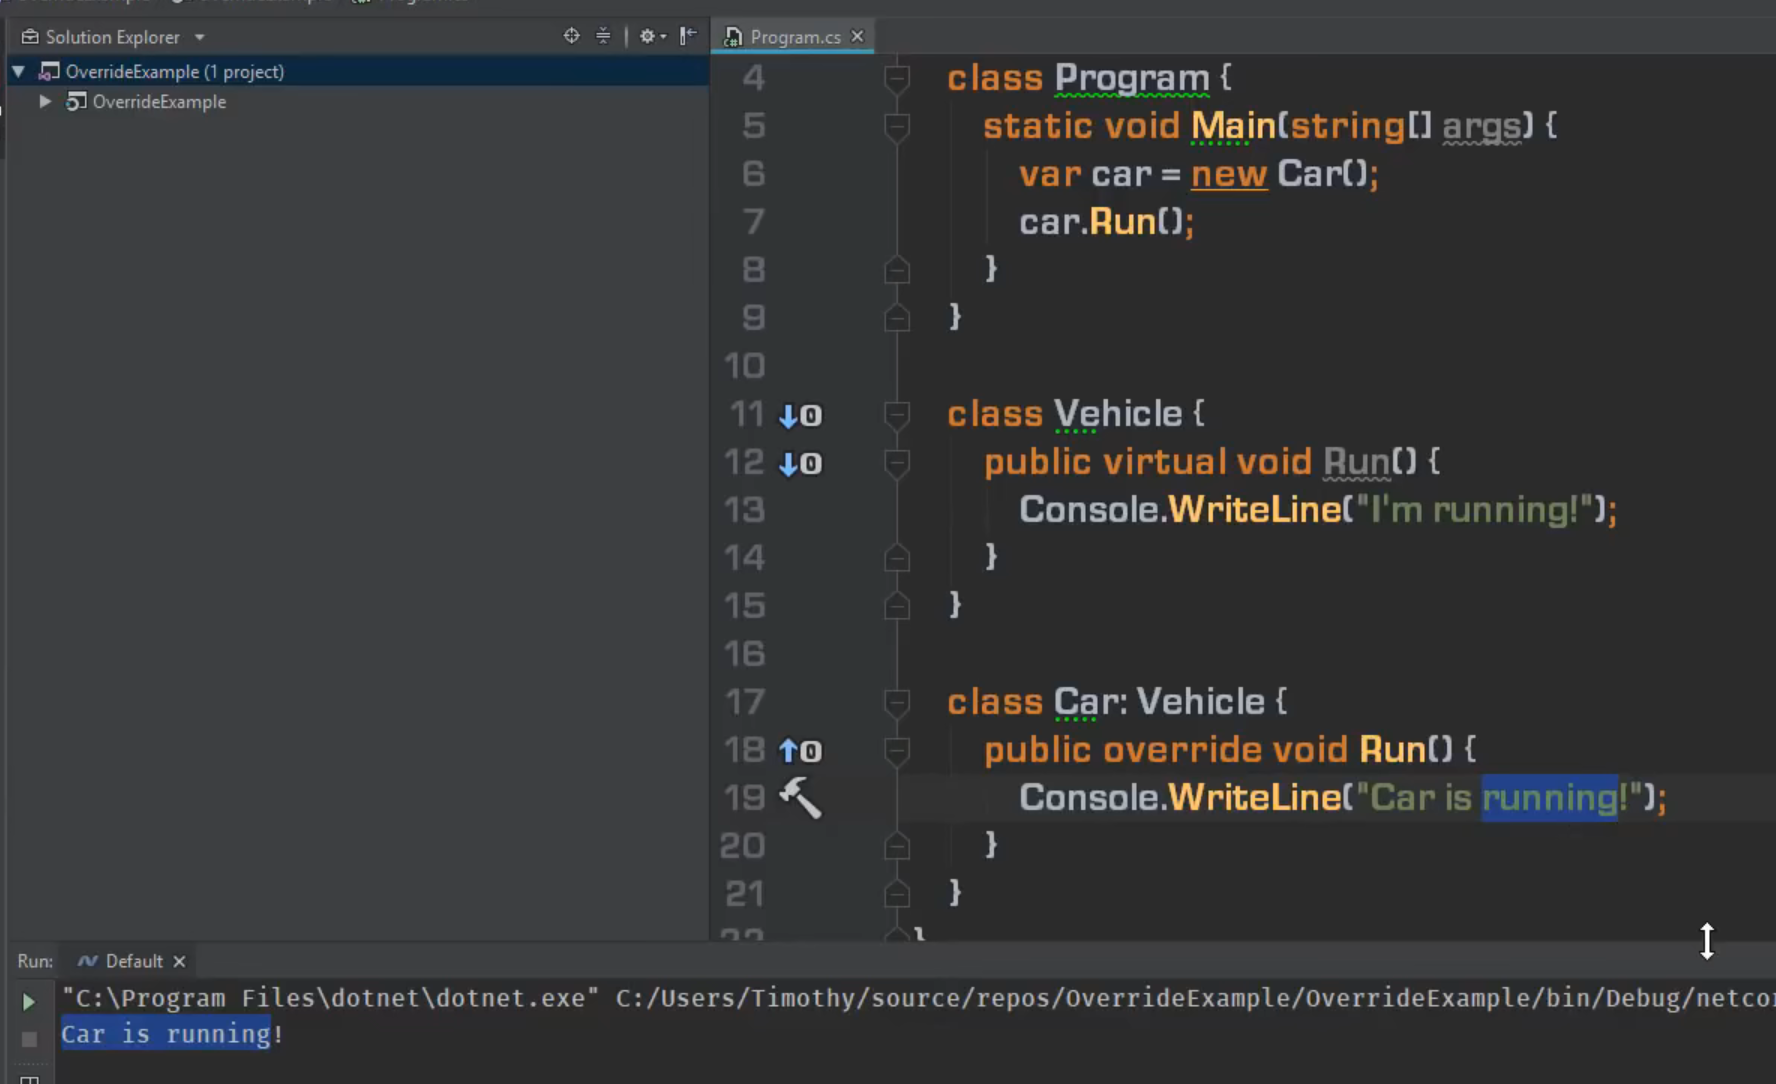Click the 'new' keyword on line 6
Screen dimensions: 1776x1084
click(1229, 174)
